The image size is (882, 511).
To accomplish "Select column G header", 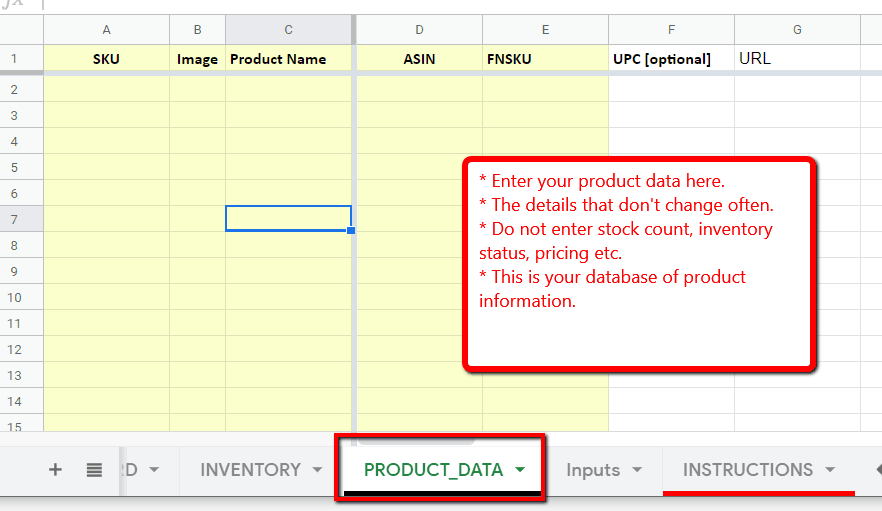I will [797, 30].
